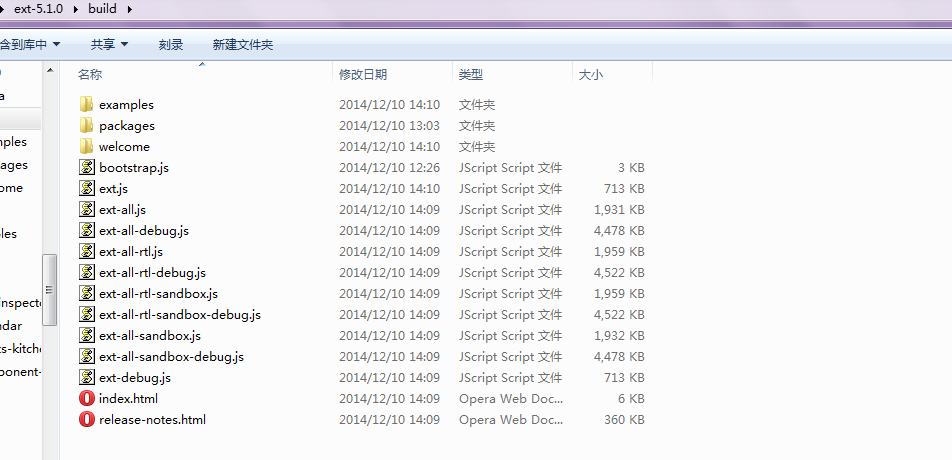Select the file name ext-debug.js
Viewport: 952px width, 460px height.
[135, 377]
